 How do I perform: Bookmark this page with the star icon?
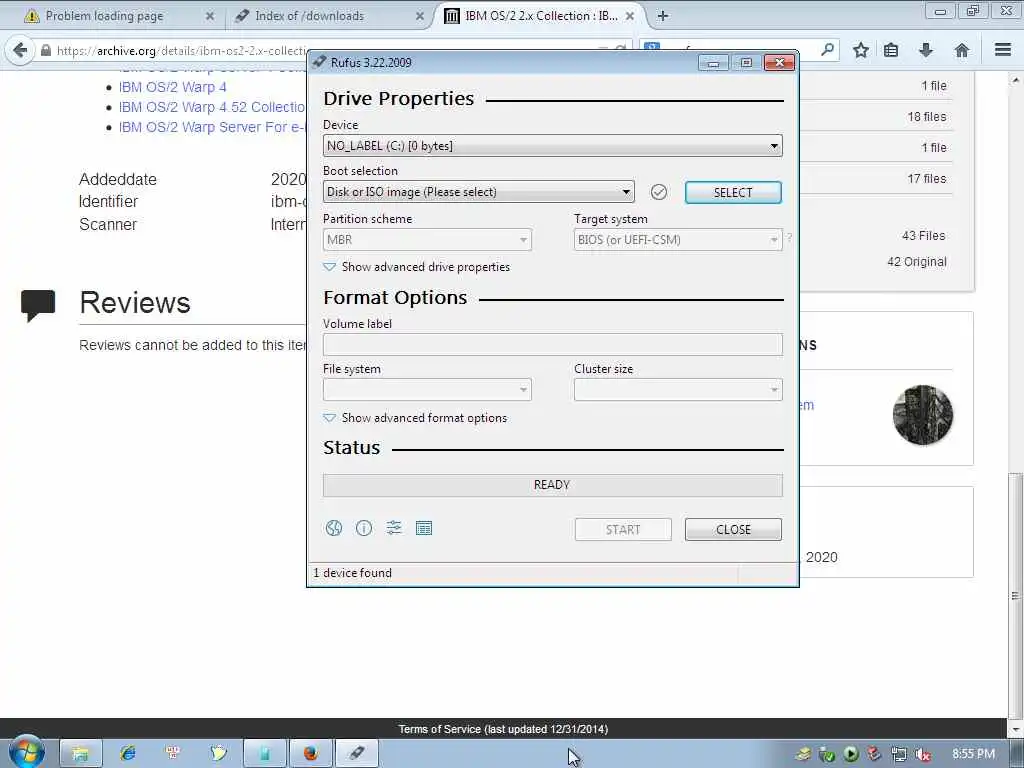click(x=861, y=50)
